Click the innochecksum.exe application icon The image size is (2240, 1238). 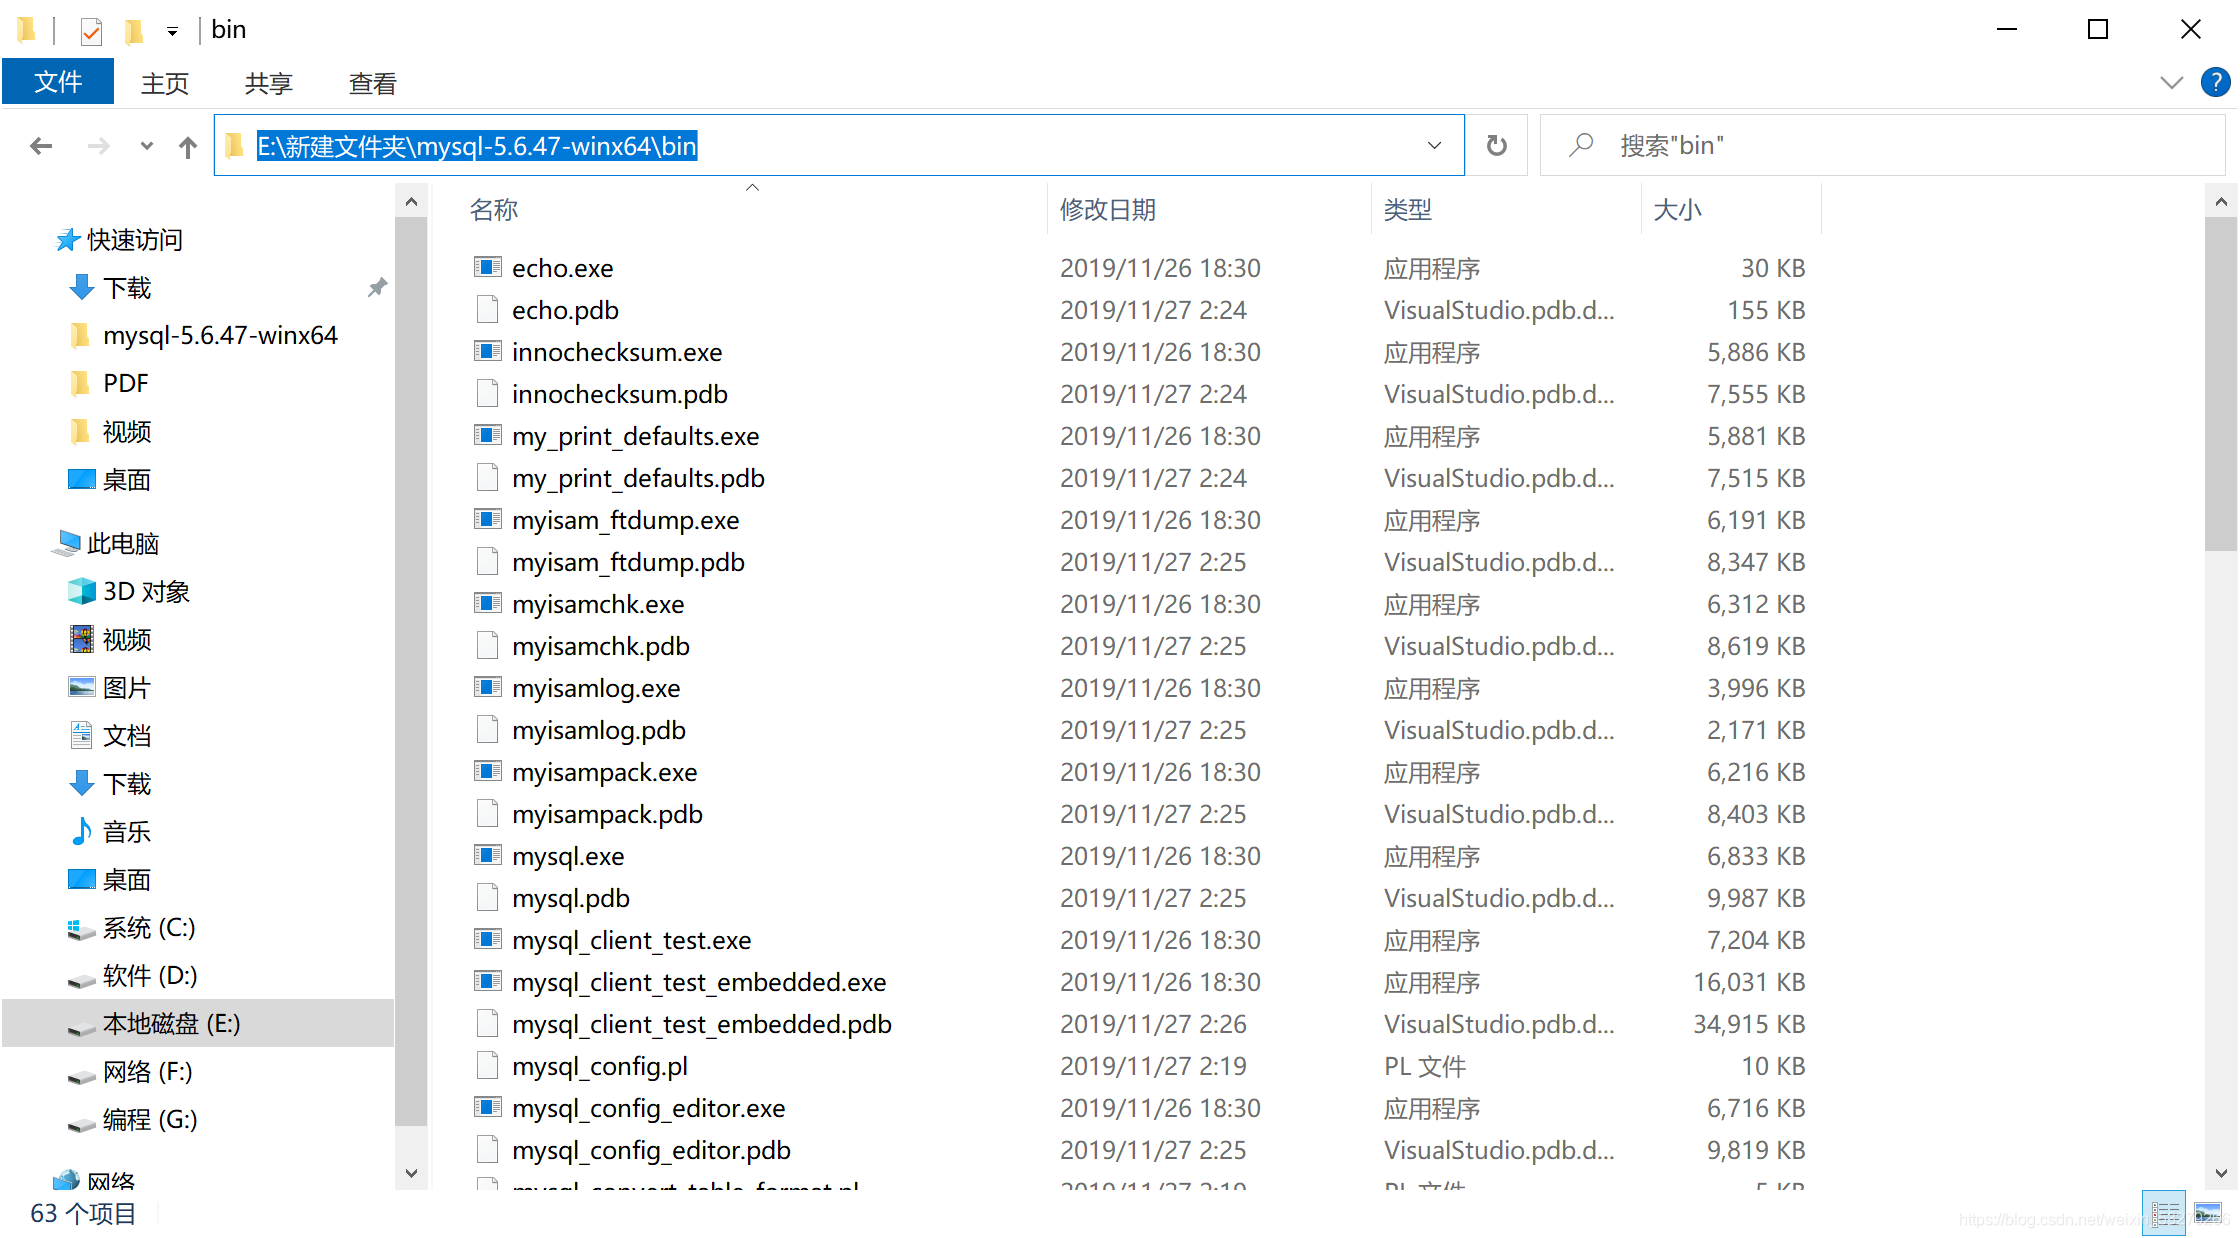click(x=487, y=351)
